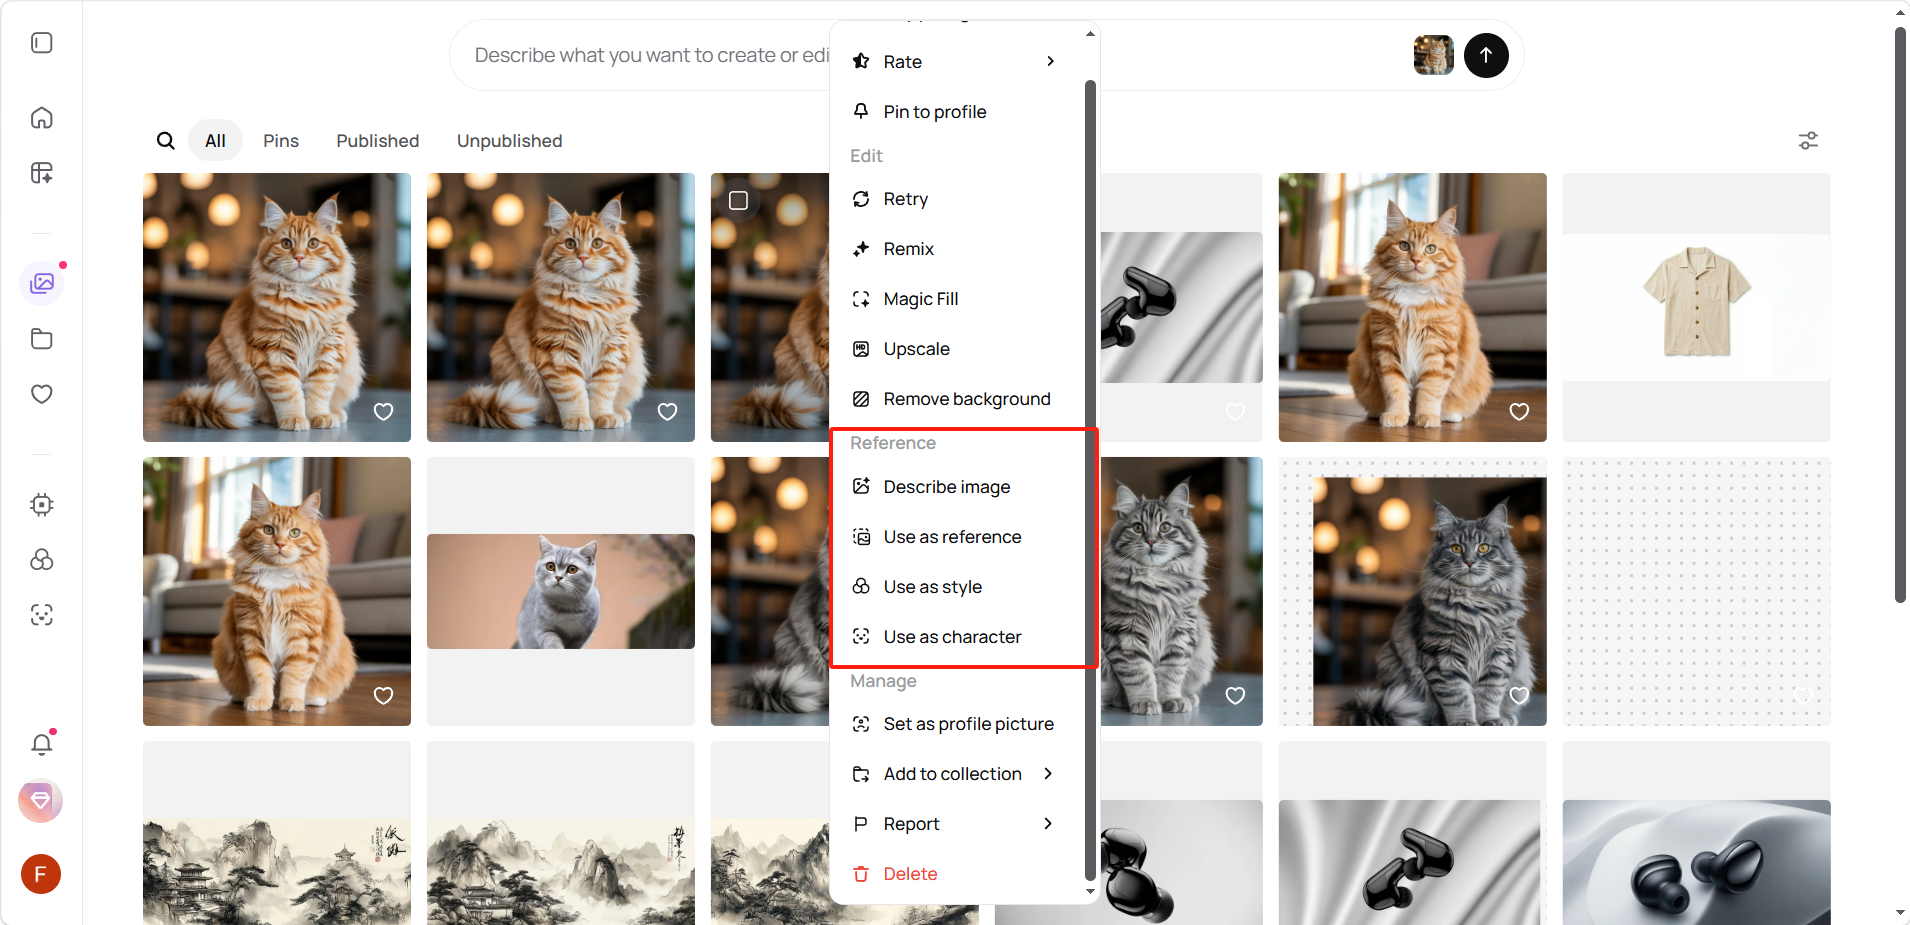Viewport: 1910px width, 925px height.
Task: Like the gray cat image beside the menu
Action: [x=1236, y=696]
